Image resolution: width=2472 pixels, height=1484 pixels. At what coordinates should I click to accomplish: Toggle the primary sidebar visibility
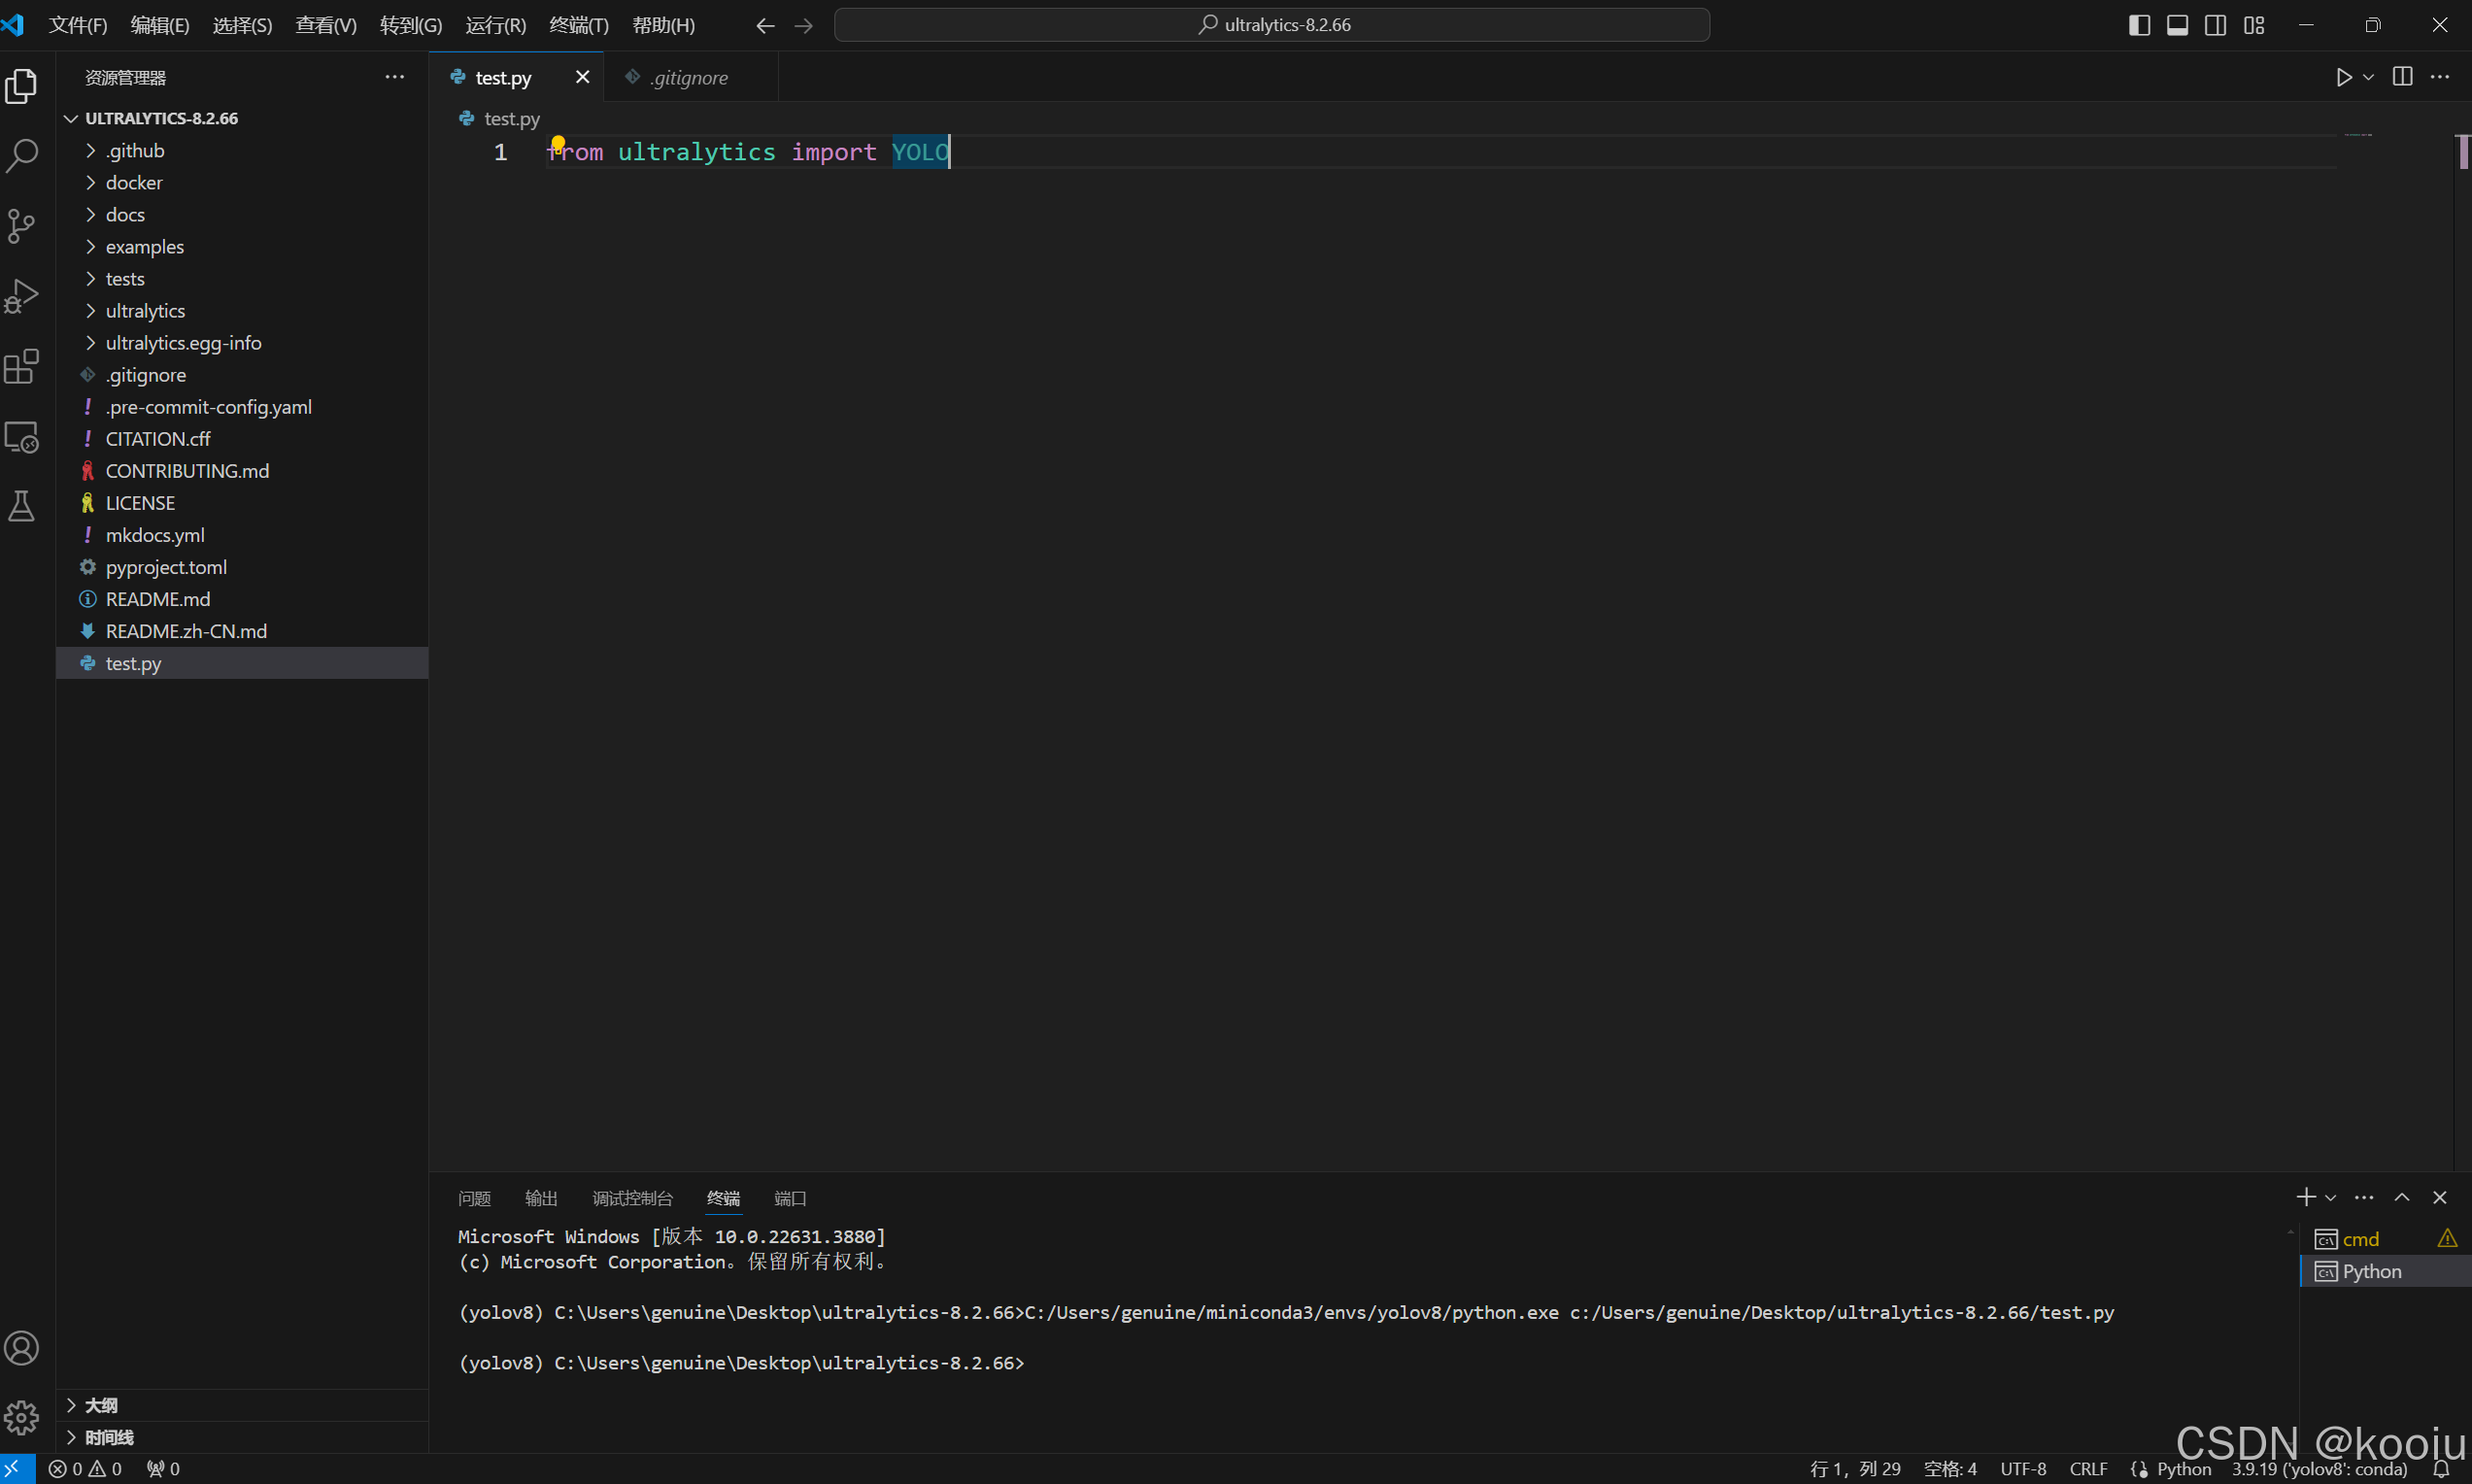[2139, 25]
